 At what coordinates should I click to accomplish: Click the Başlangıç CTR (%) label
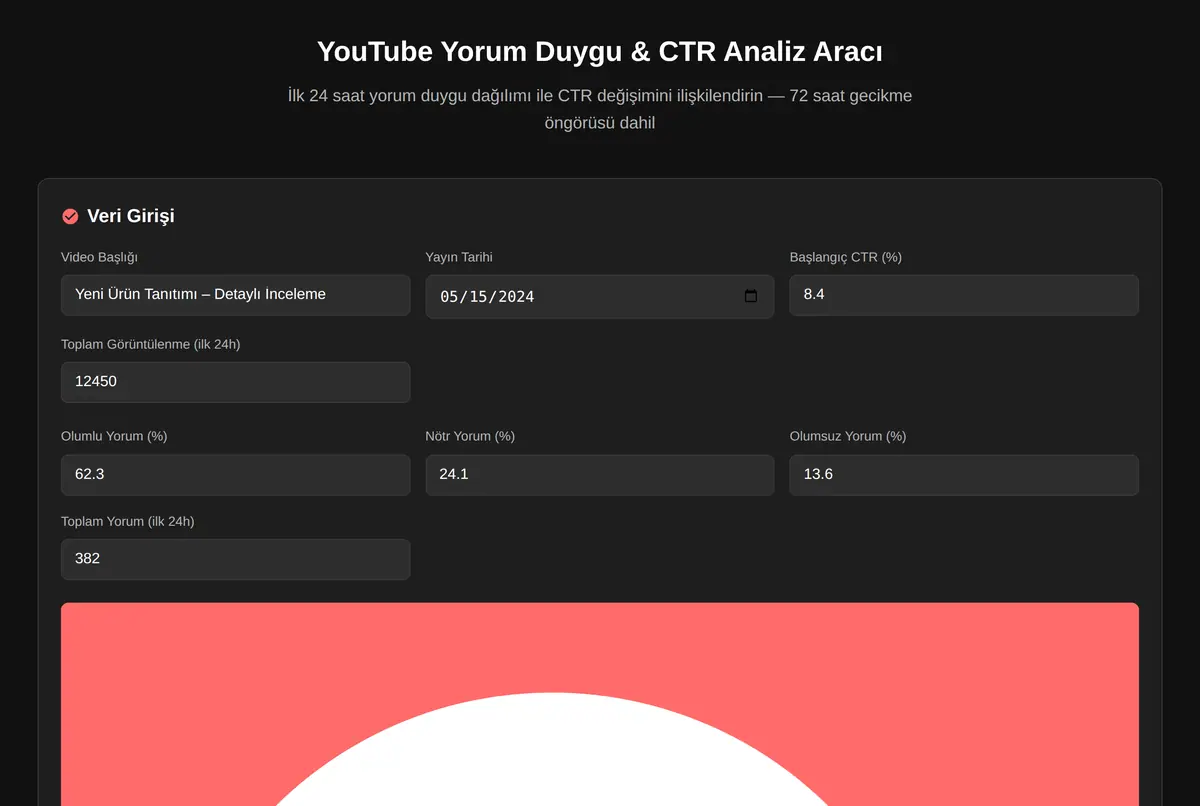pos(846,257)
